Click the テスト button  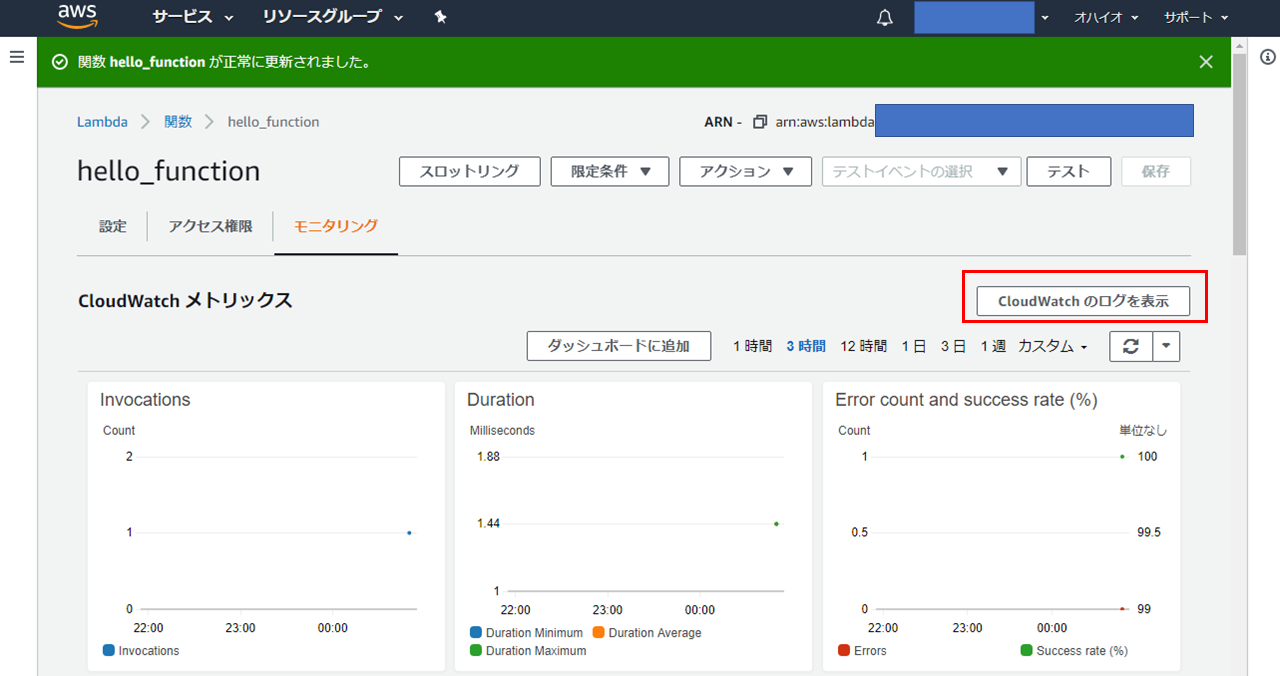1069,171
